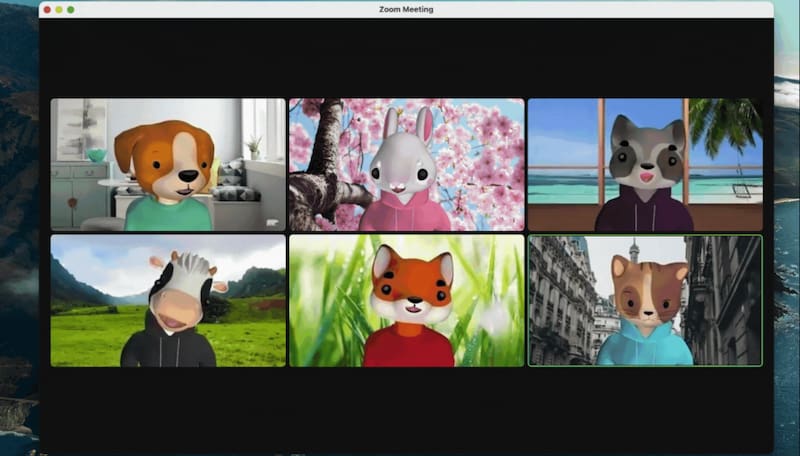Enter fullscreen with the green window button
Viewport: 800px width, 456px height.
pyautogui.click(x=70, y=9)
